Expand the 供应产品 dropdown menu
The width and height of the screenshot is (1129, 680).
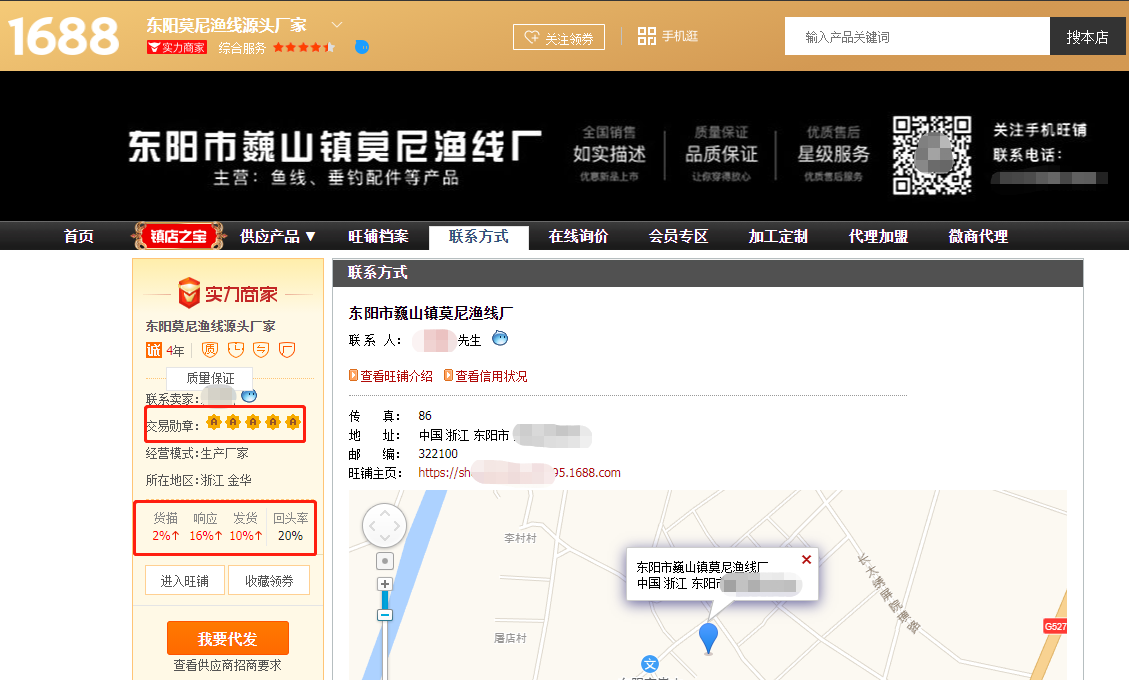(278, 236)
